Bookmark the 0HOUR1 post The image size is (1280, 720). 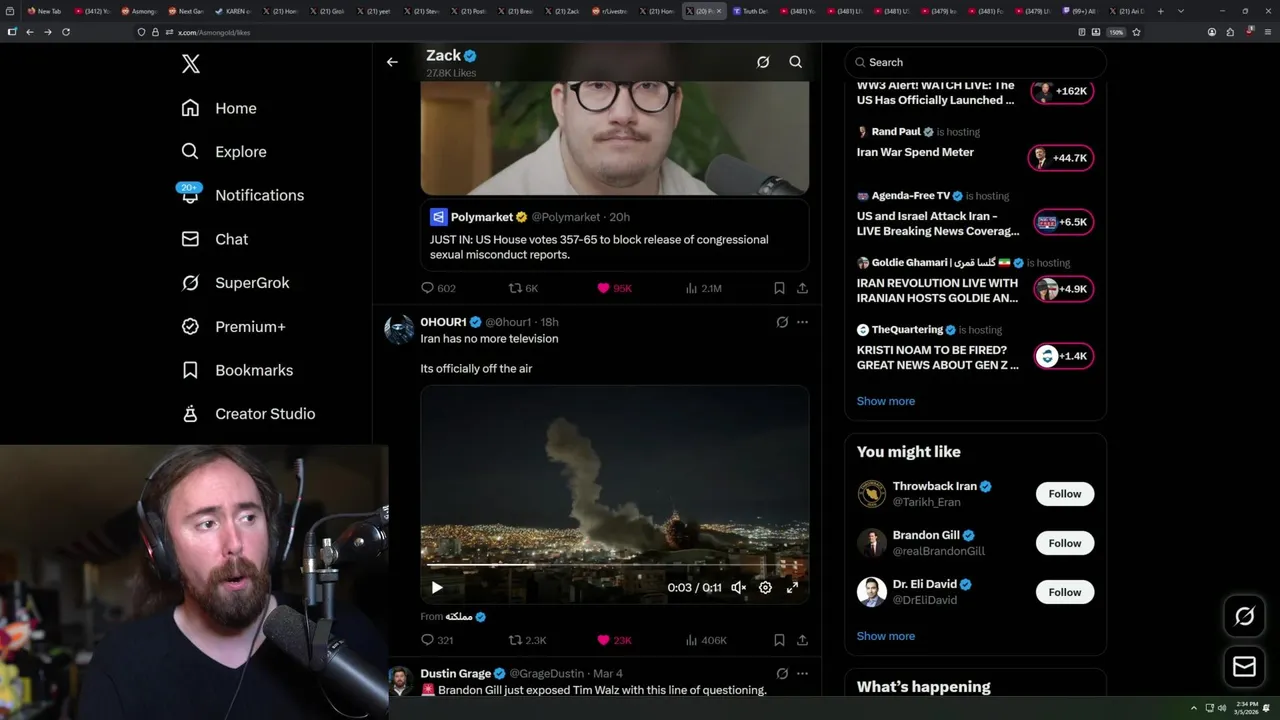[x=779, y=640]
